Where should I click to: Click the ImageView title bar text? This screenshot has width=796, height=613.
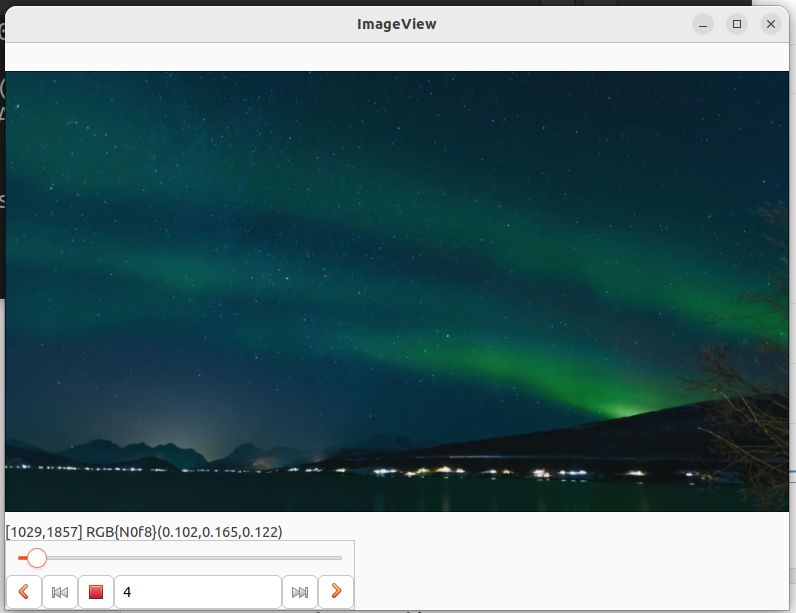coord(396,24)
